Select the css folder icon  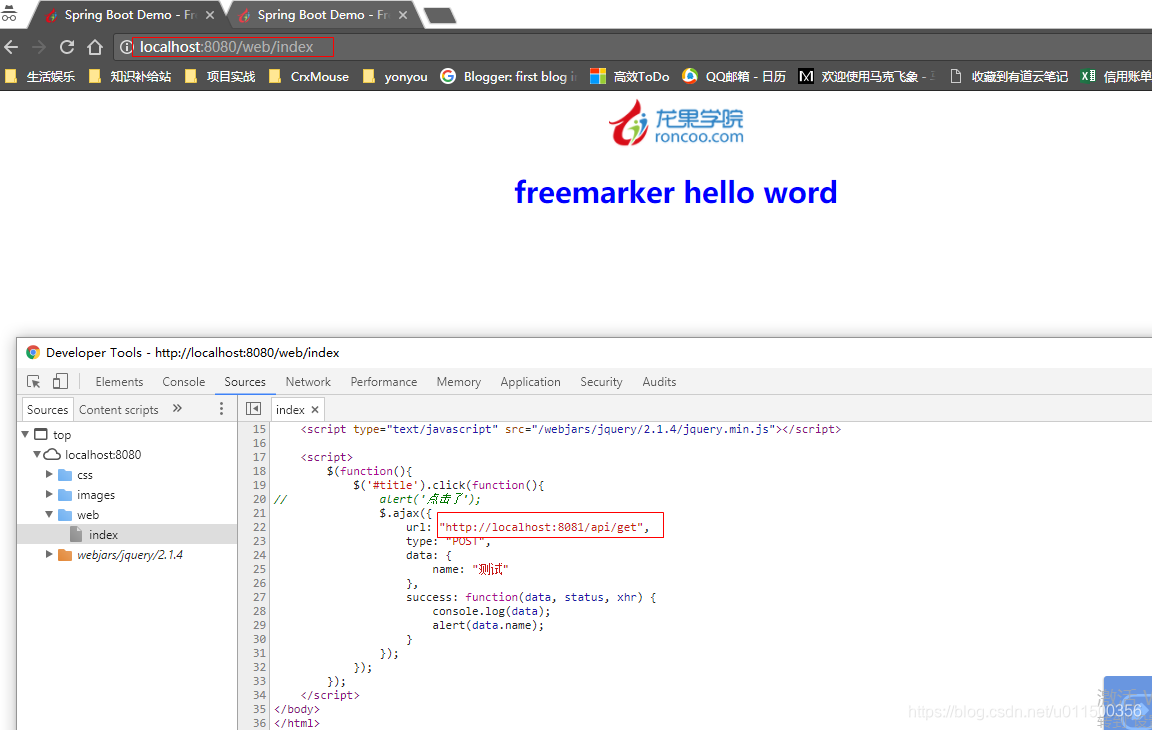tap(65, 474)
